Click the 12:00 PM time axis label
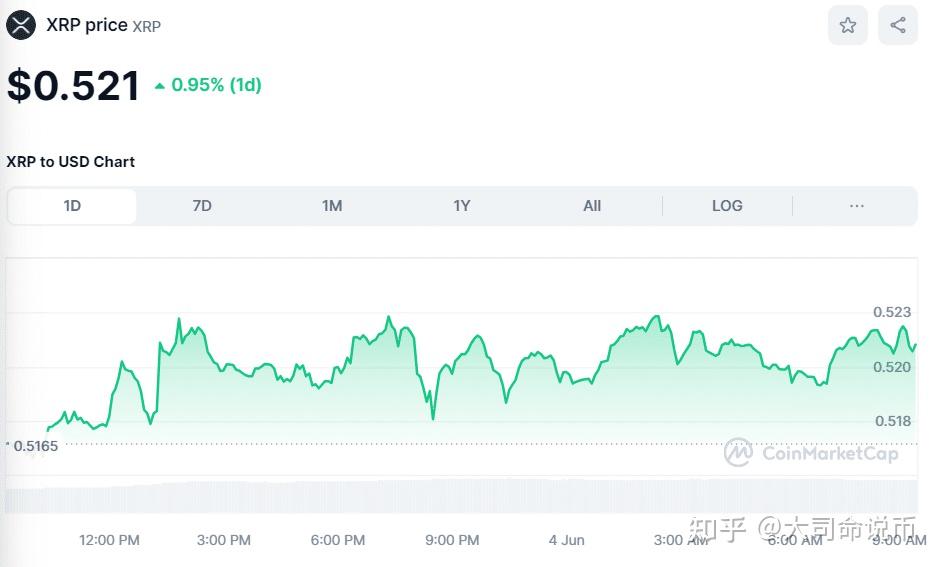 [109, 540]
